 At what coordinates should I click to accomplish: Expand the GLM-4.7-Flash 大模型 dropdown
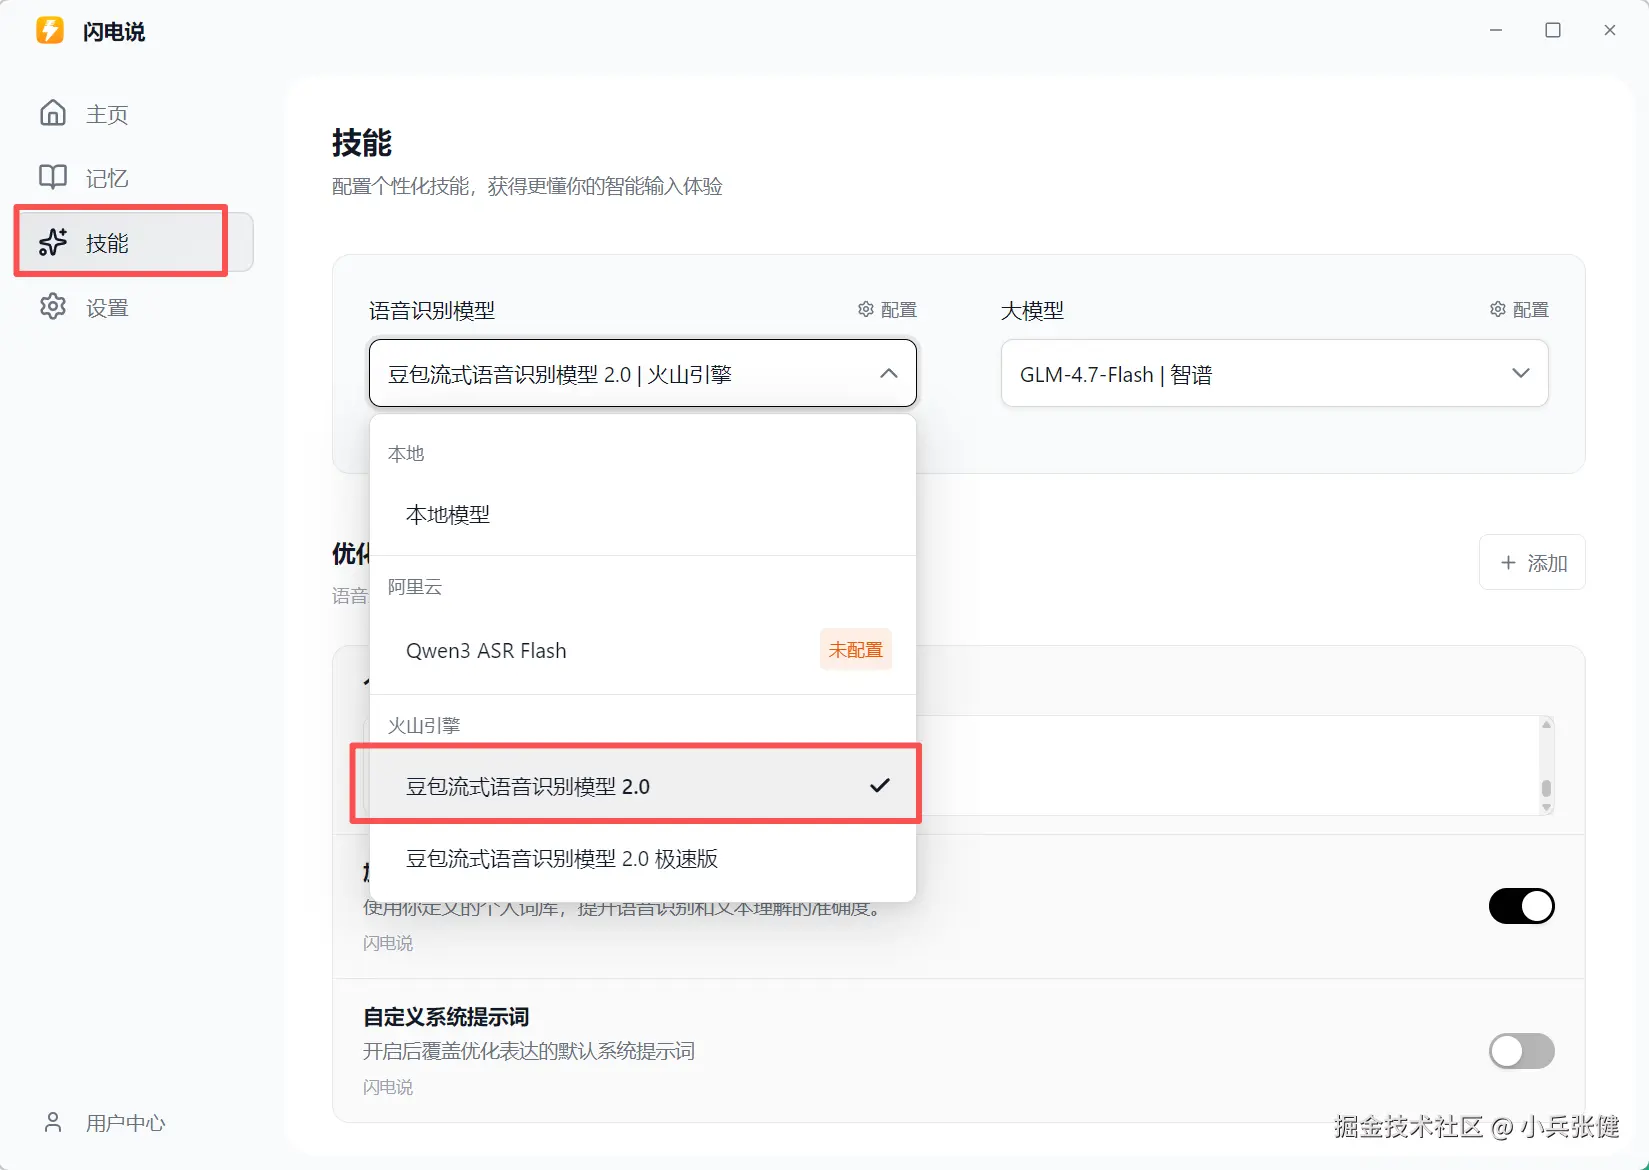[1275, 373]
